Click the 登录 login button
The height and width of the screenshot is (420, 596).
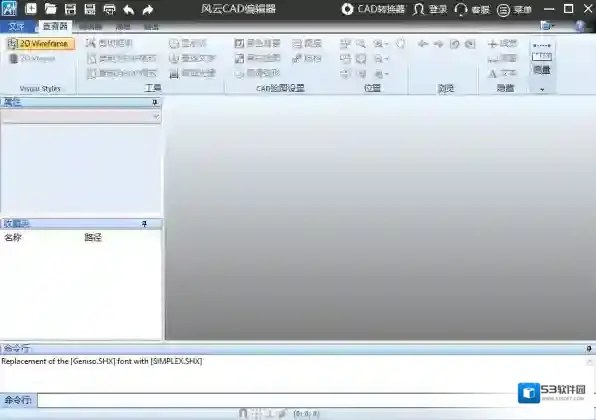(430, 9)
